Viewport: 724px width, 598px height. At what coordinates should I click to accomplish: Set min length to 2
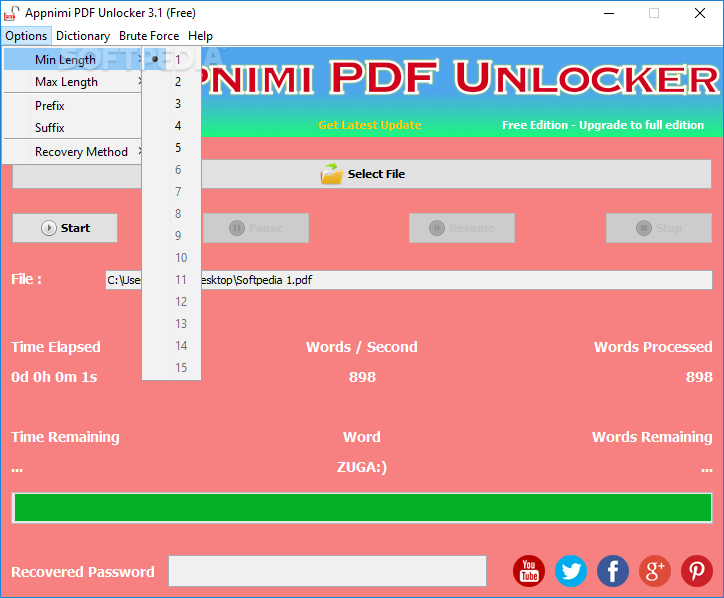tap(172, 82)
